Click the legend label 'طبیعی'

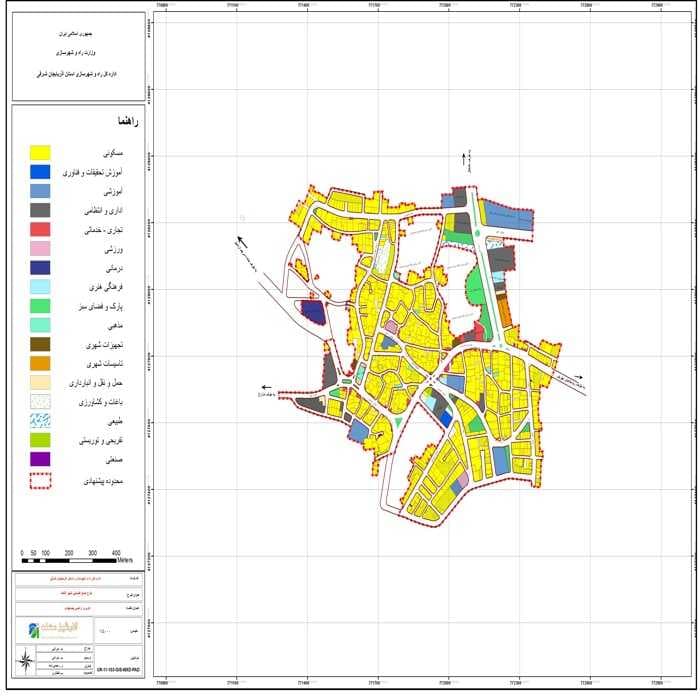click(x=115, y=421)
